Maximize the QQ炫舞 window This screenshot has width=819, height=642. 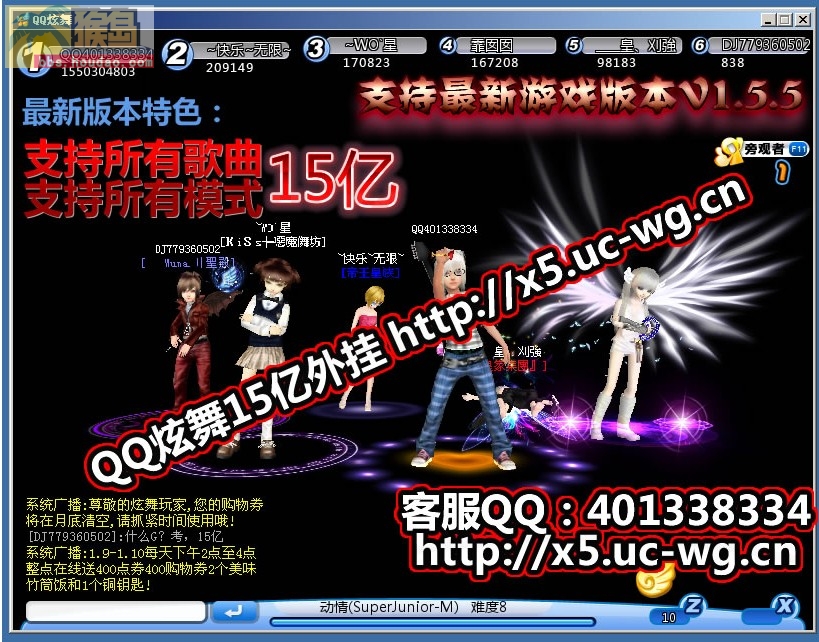pos(785,20)
